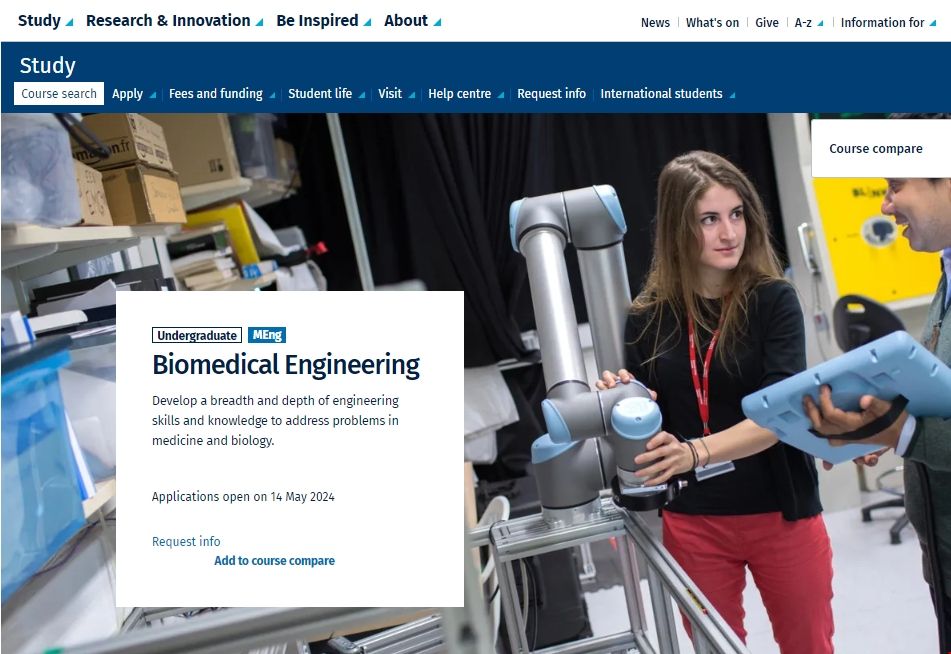Expand the Student life submenu arrow

point(361,96)
